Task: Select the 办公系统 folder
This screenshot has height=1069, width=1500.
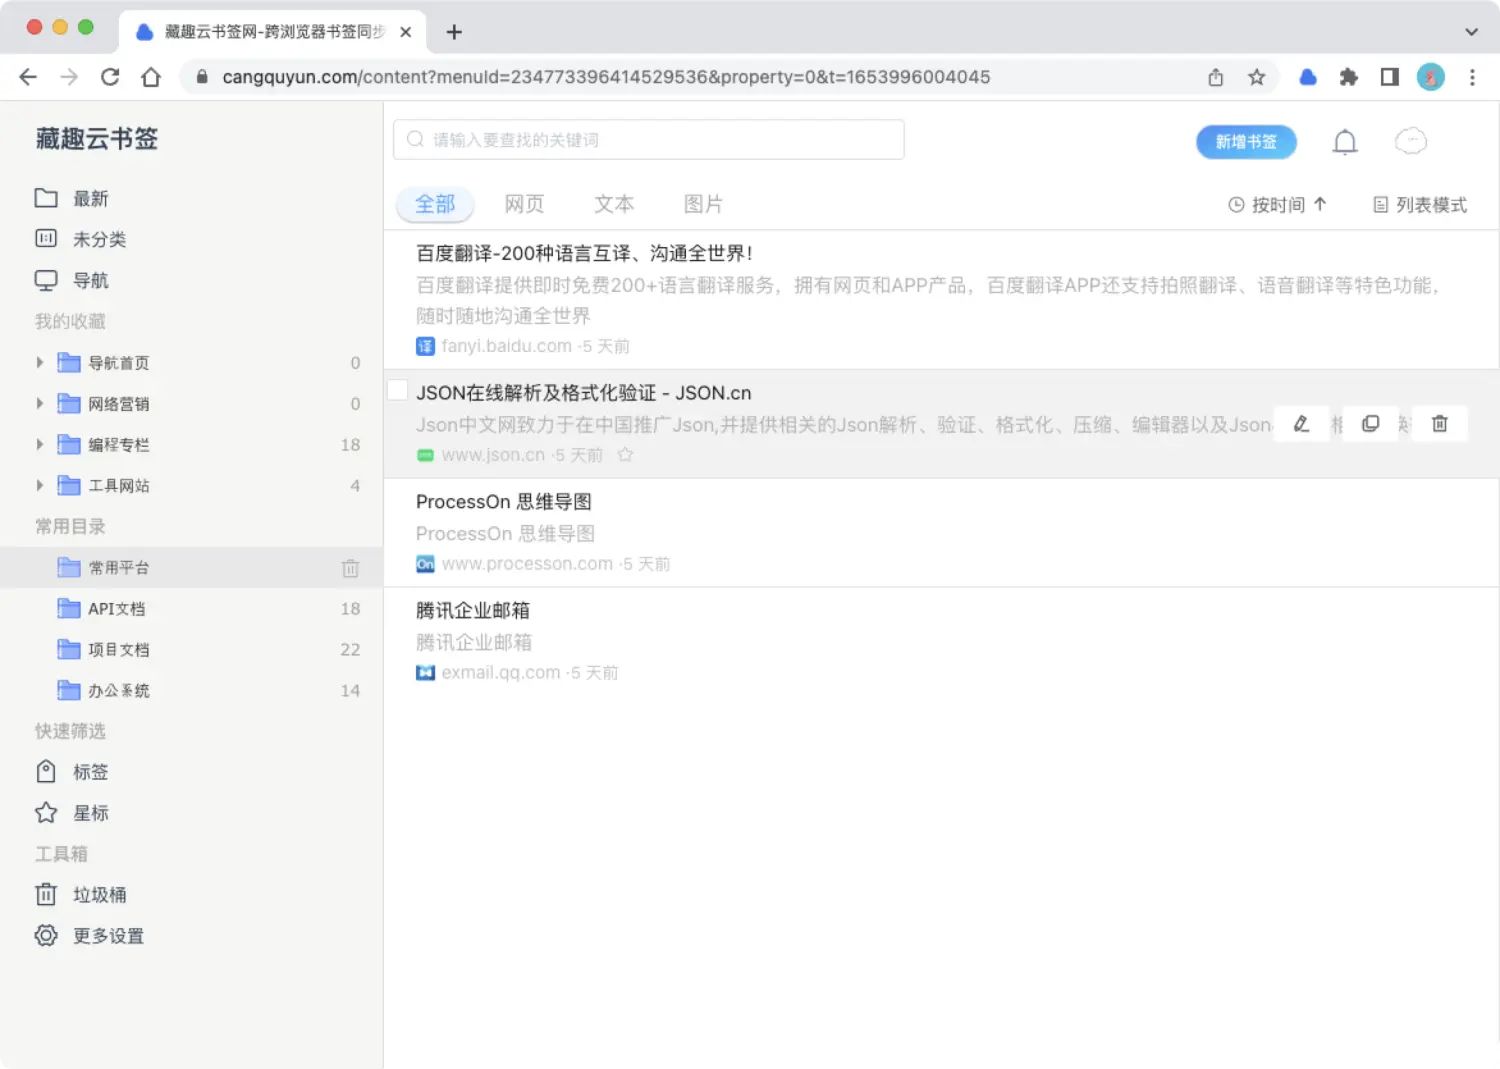Action: click(x=191, y=690)
